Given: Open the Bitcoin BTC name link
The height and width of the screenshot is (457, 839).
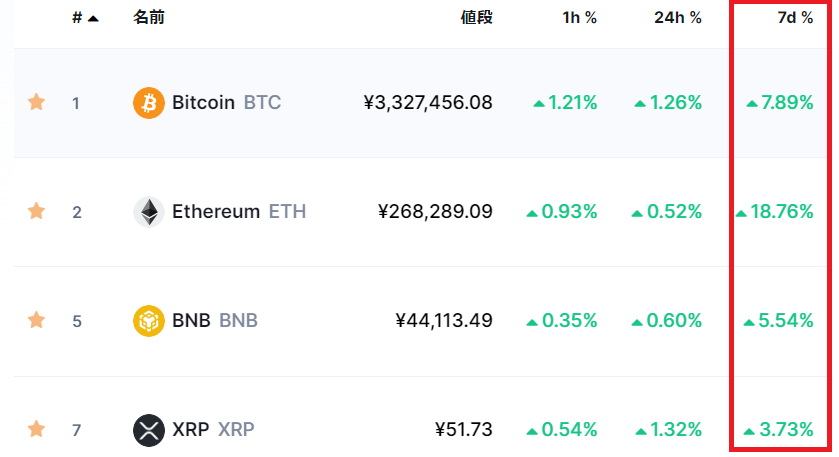Looking at the screenshot, I should (x=226, y=103).
